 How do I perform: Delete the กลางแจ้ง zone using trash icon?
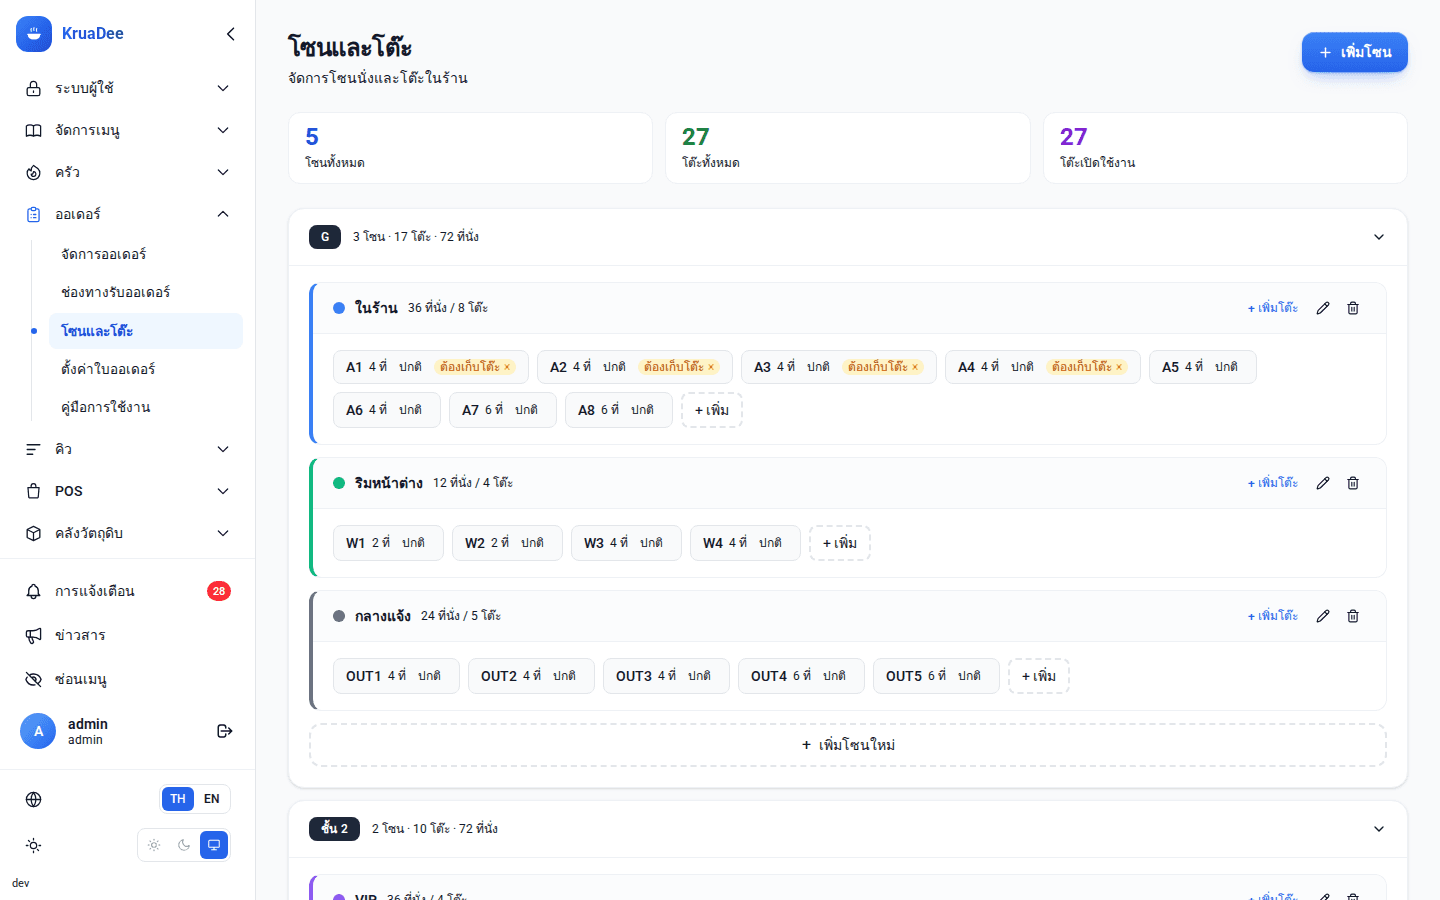click(1353, 616)
